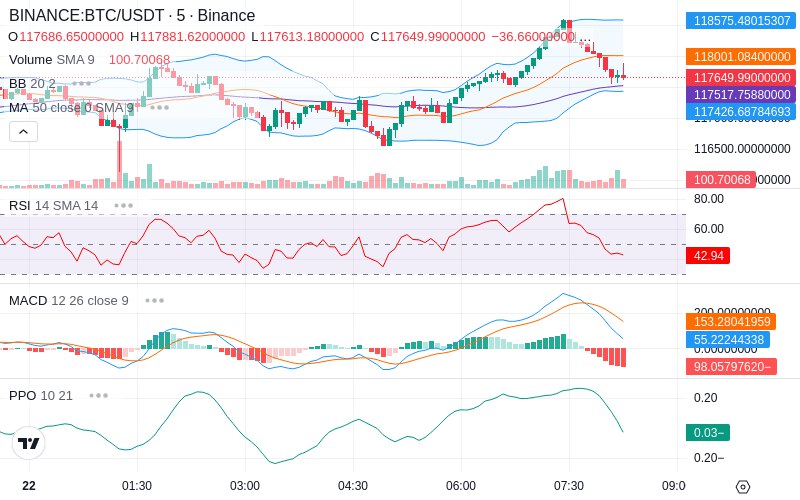This screenshot has width=800, height=500.
Task: Open chart settings gear icon
Action: click(x=743, y=487)
